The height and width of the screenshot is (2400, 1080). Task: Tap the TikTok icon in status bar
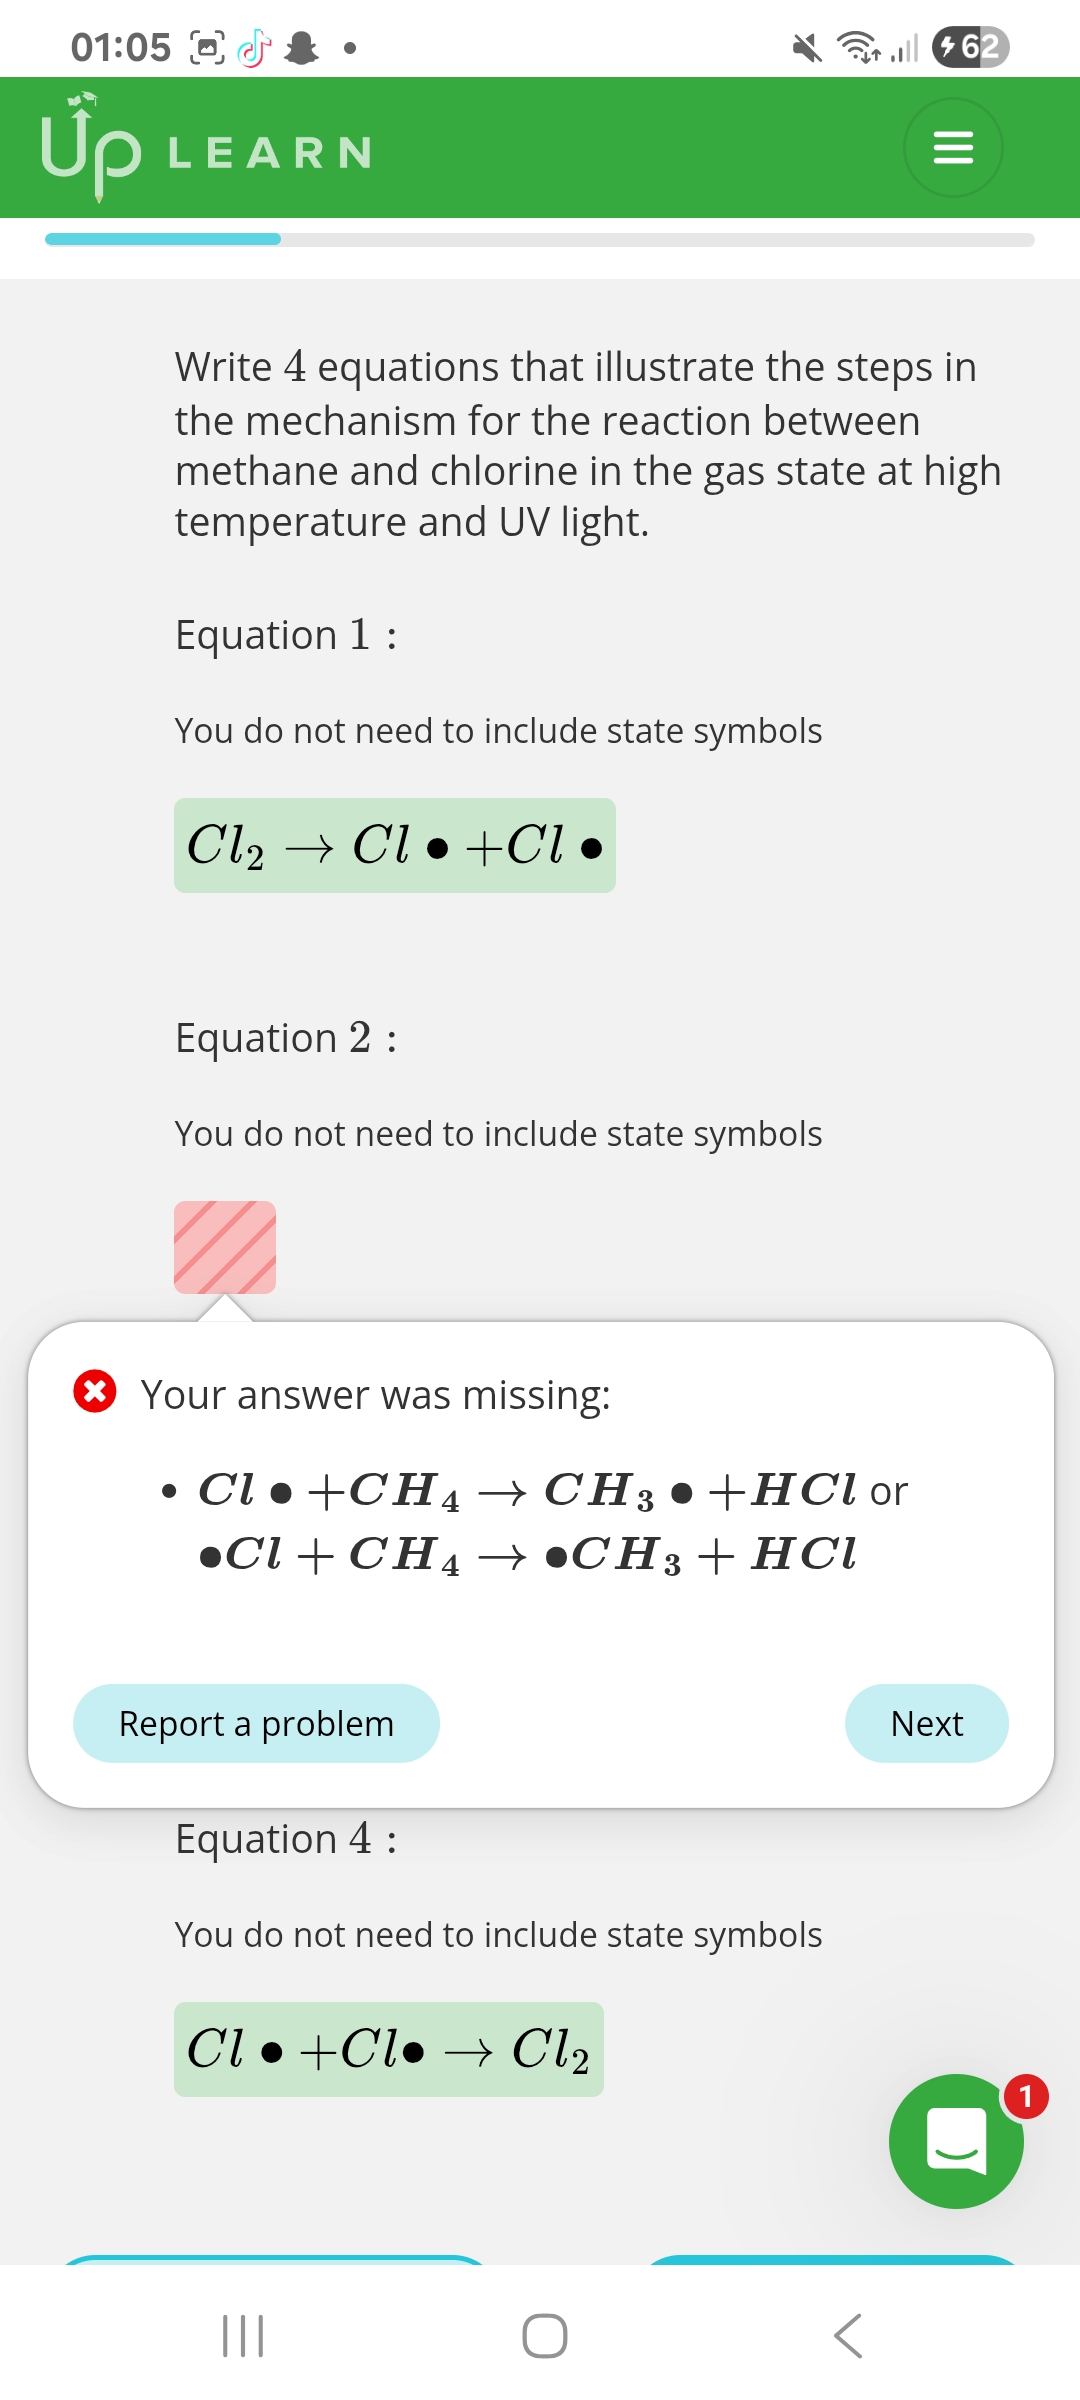(x=254, y=47)
